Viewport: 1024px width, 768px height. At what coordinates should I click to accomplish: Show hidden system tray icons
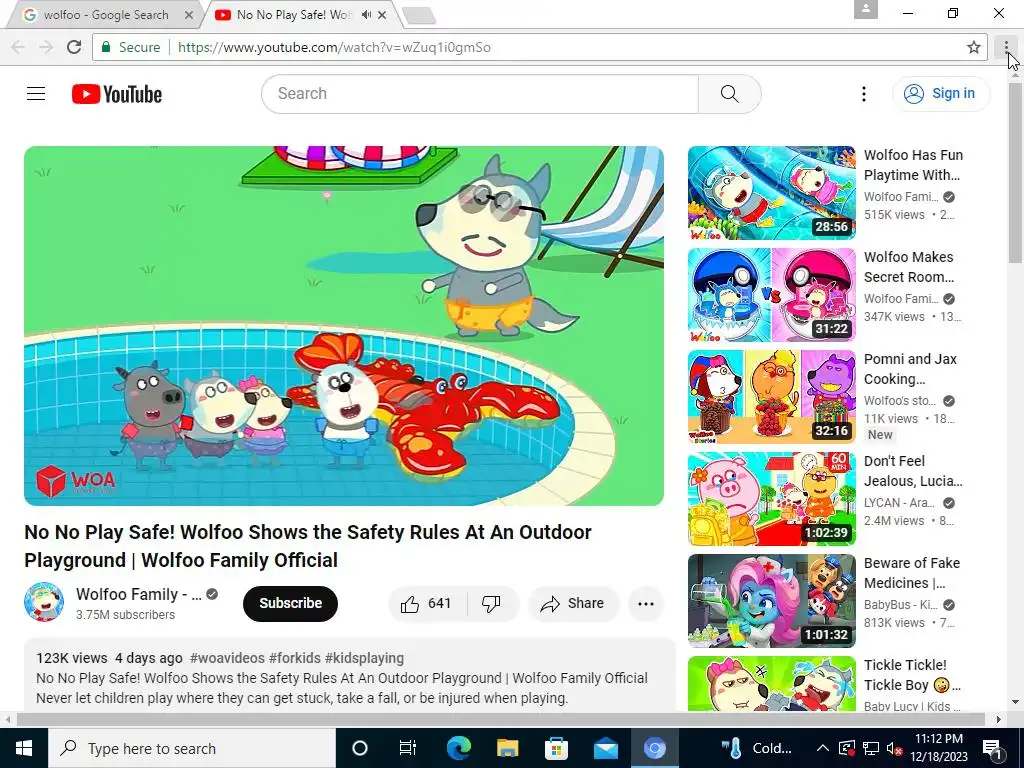coord(823,748)
